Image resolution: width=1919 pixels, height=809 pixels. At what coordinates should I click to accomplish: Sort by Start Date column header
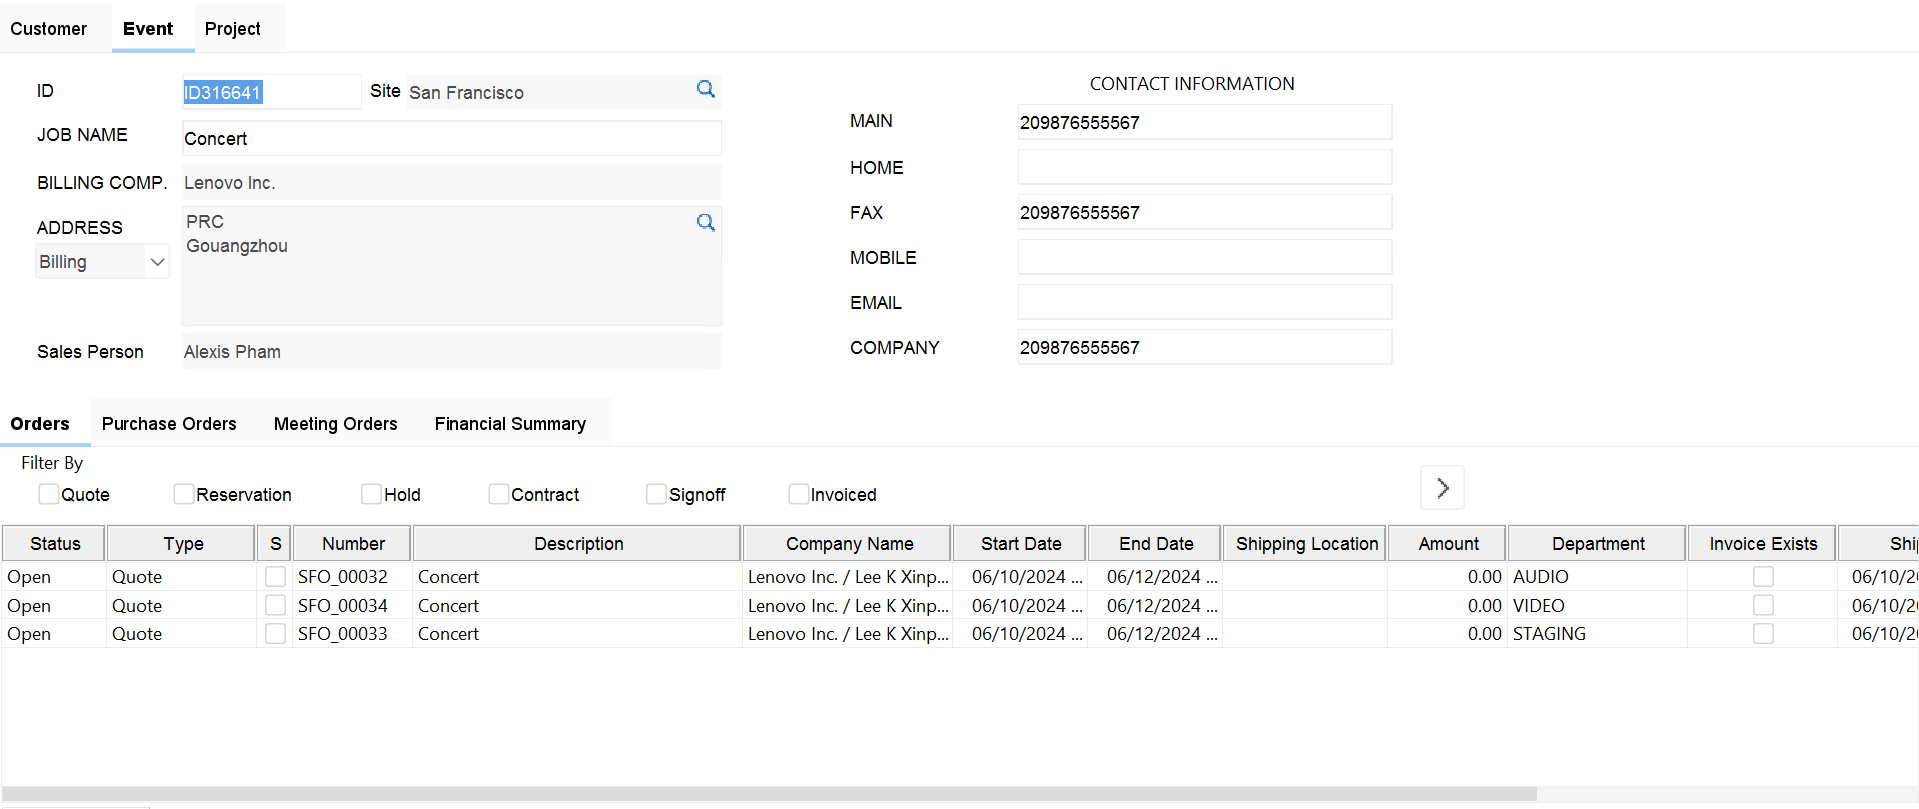[1020, 544]
